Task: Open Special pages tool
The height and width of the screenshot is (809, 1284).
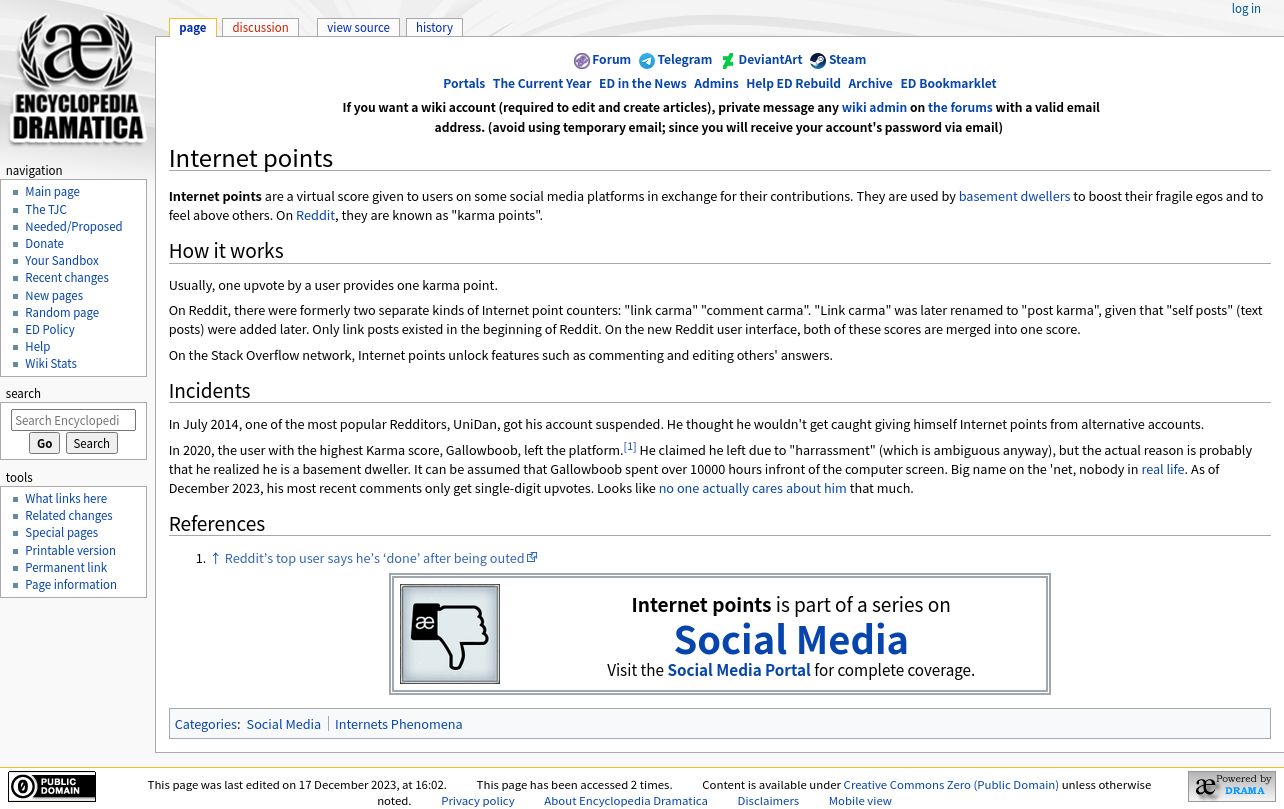Action: pyautogui.click(x=61, y=533)
